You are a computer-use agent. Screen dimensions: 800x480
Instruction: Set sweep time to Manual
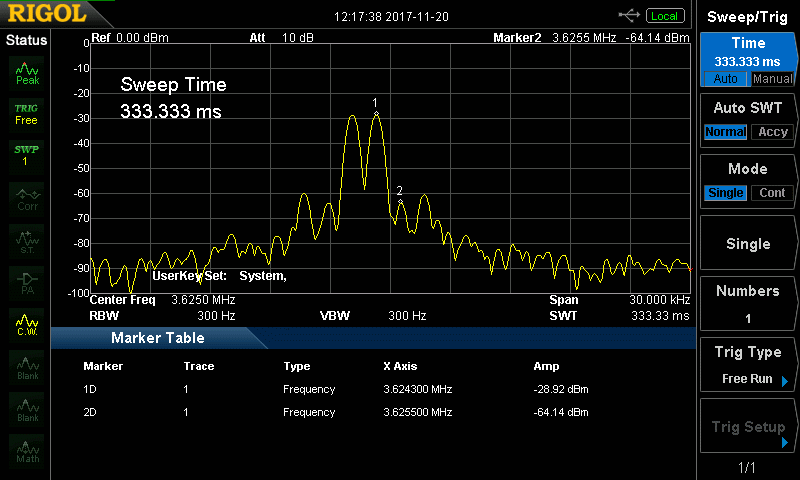click(x=772, y=79)
